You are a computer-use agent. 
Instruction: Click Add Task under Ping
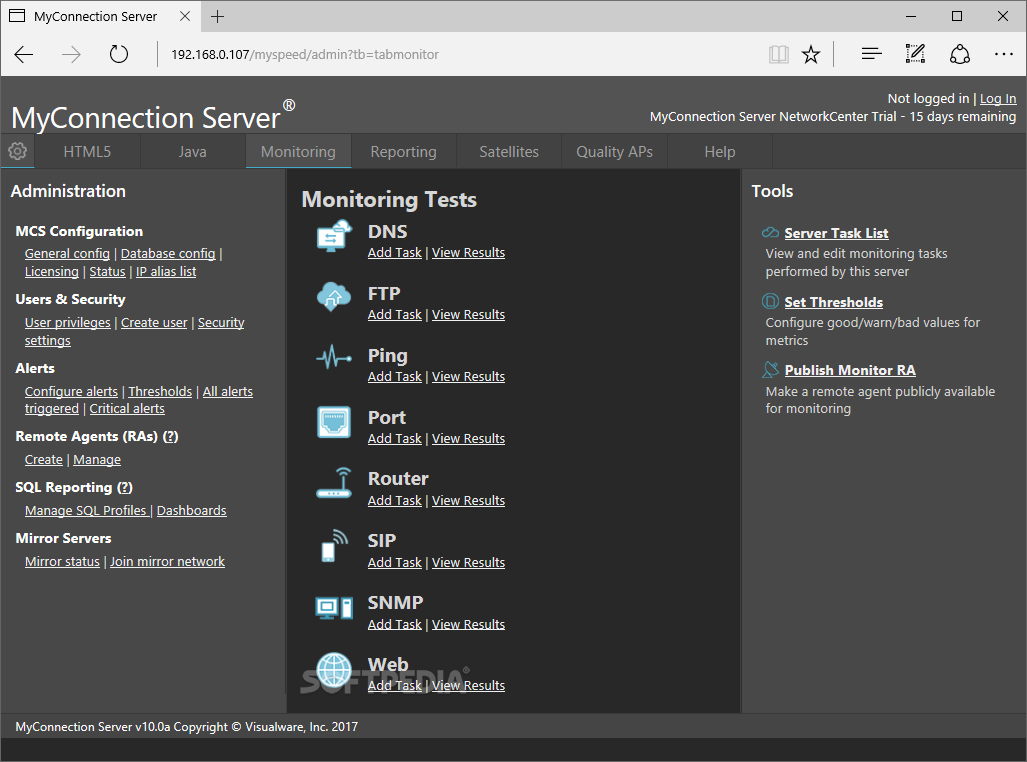point(395,376)
